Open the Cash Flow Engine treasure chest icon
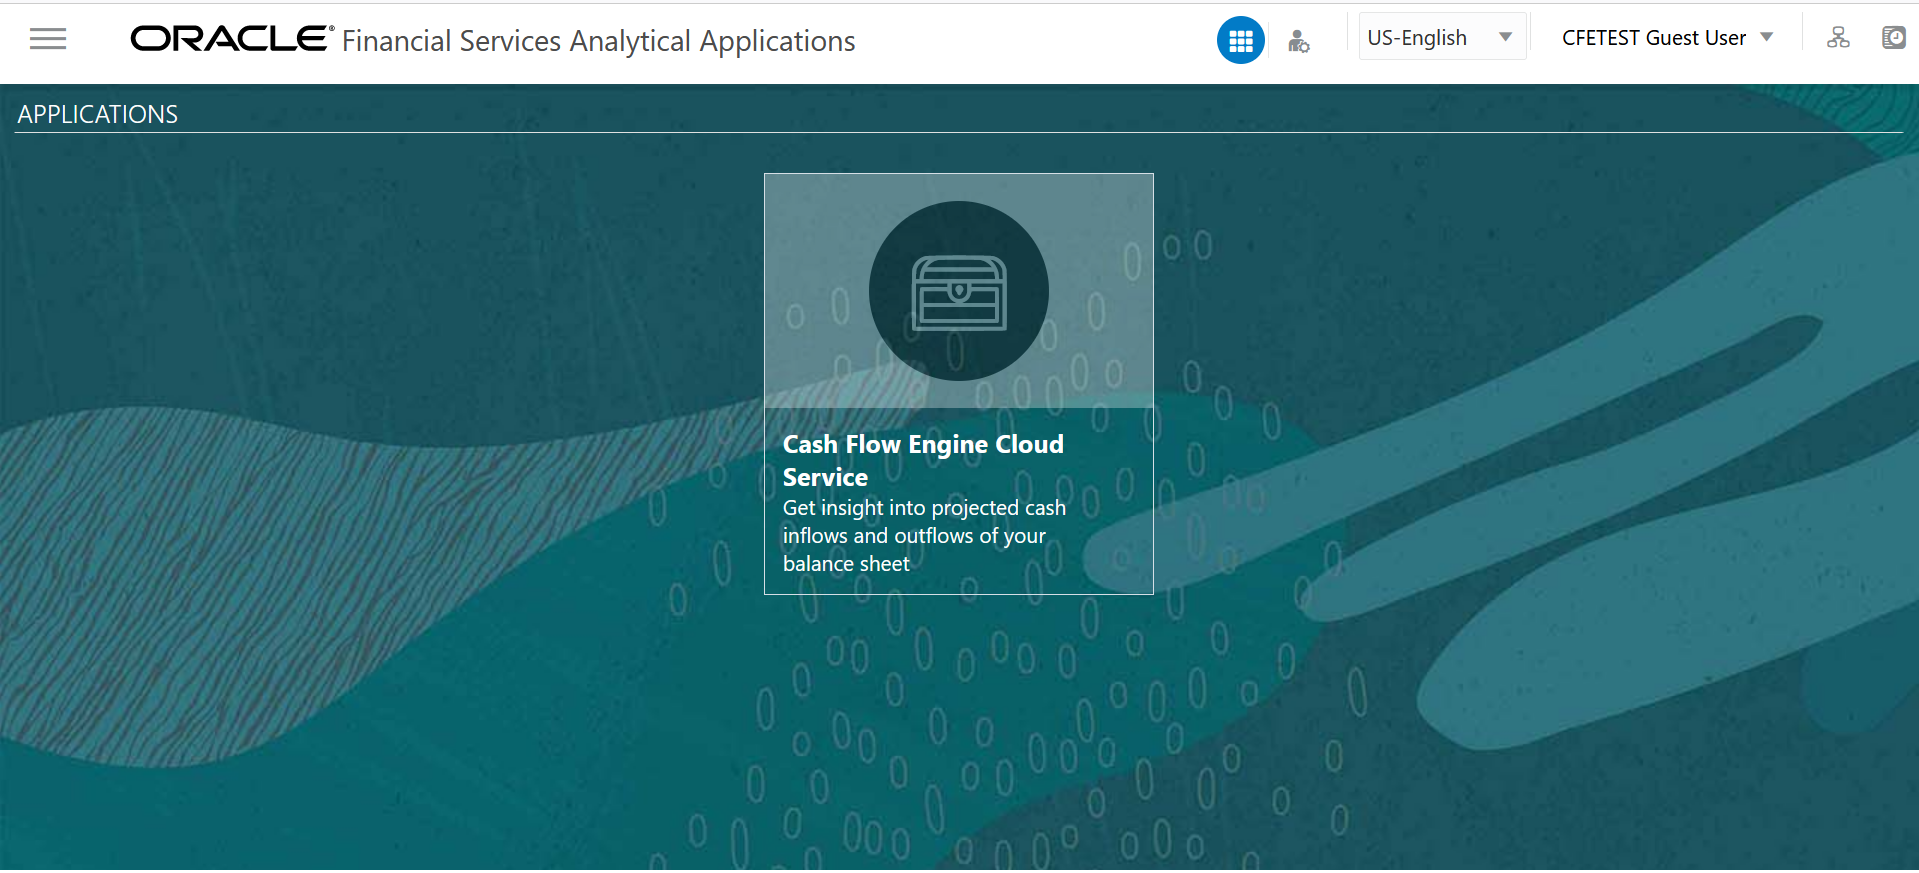This screenshot has width=1919, height=873. (x=958, y=291)
